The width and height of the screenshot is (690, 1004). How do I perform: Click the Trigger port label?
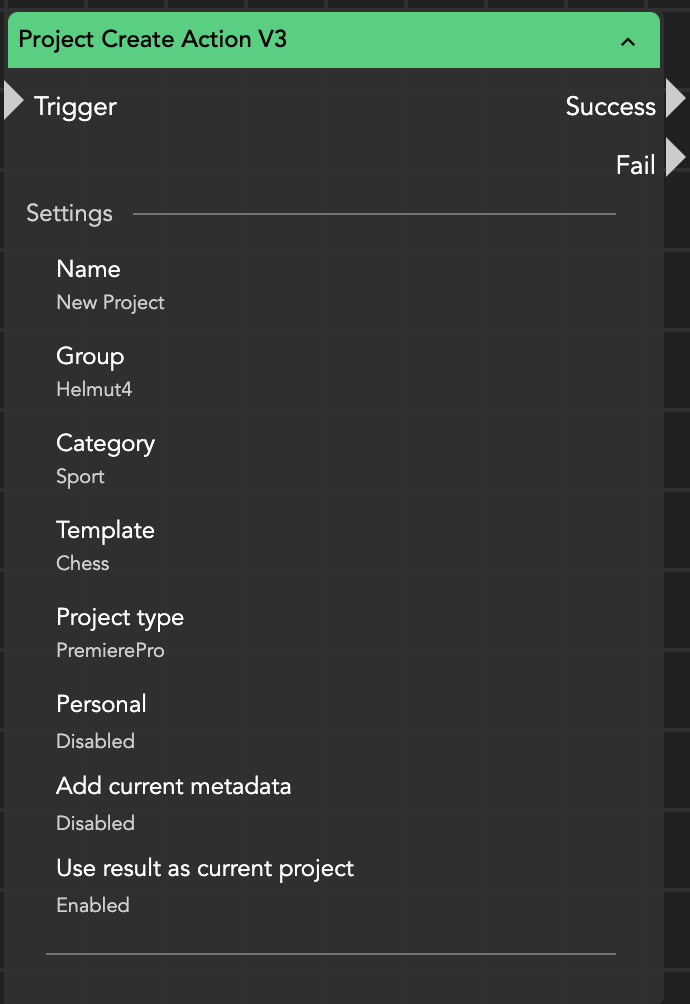(75, 106)
